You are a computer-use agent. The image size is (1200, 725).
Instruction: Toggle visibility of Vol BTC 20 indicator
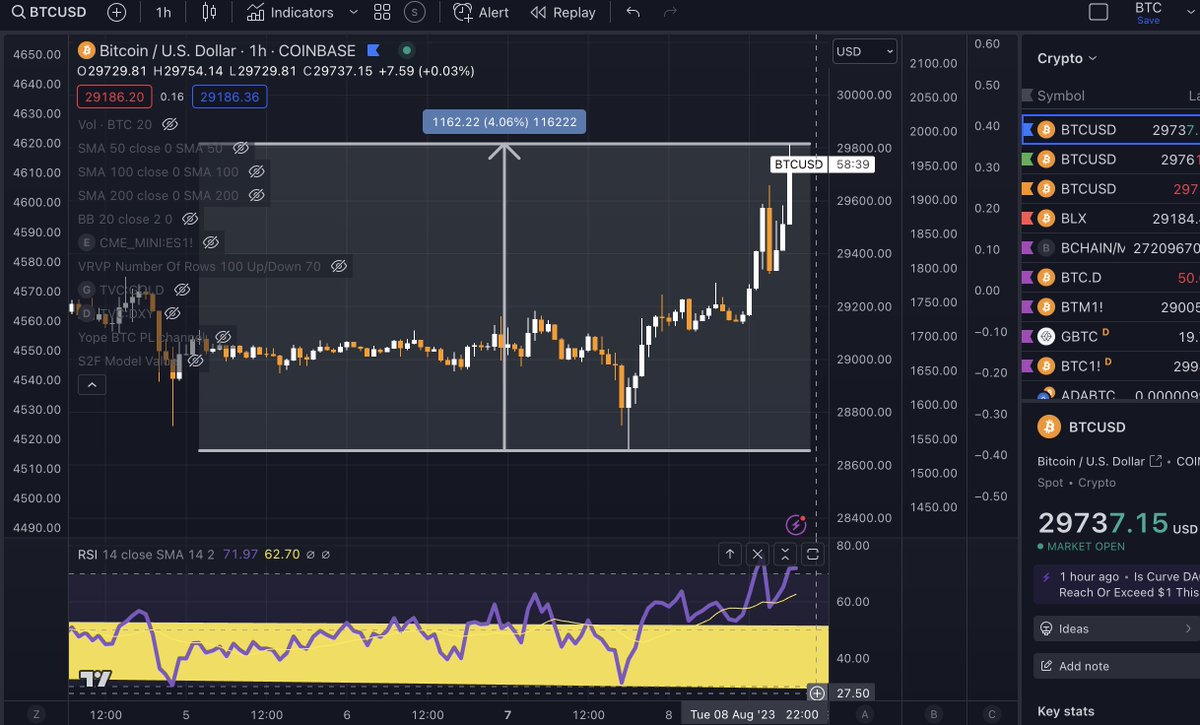(169, 124)
